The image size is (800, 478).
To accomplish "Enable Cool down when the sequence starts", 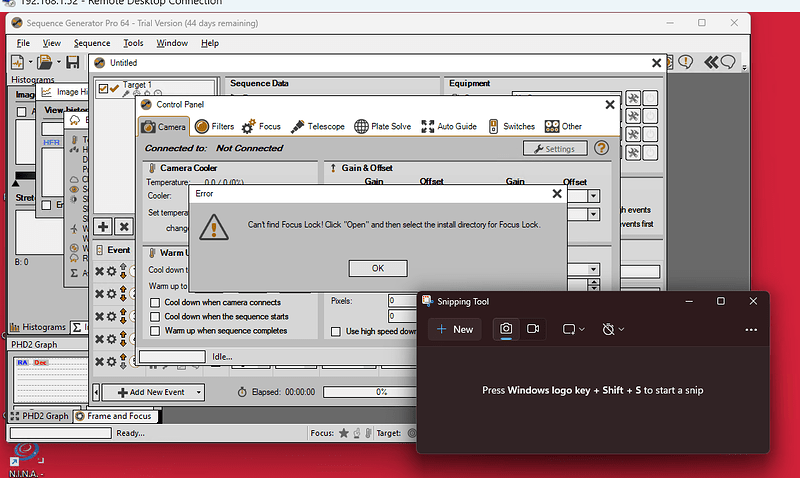I will [155, 317].
